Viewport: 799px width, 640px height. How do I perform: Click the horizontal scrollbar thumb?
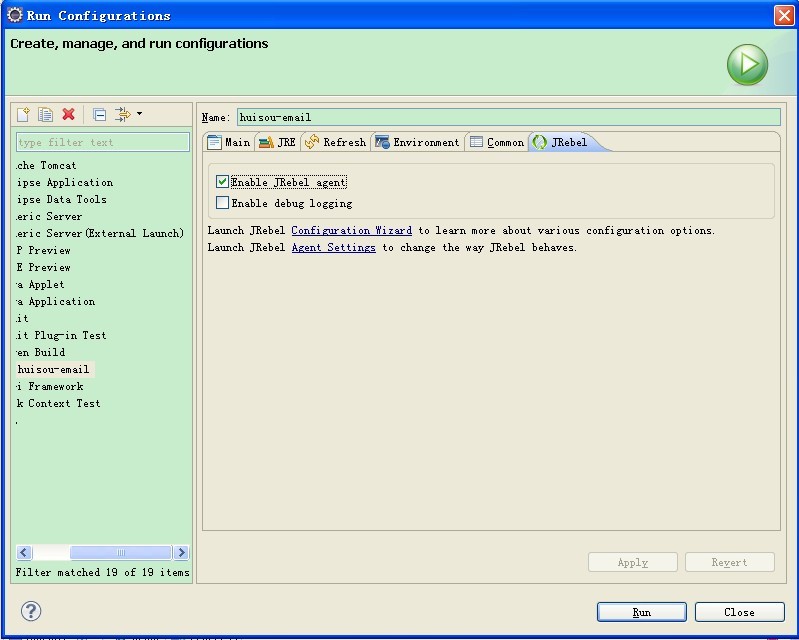coord(121,552)
